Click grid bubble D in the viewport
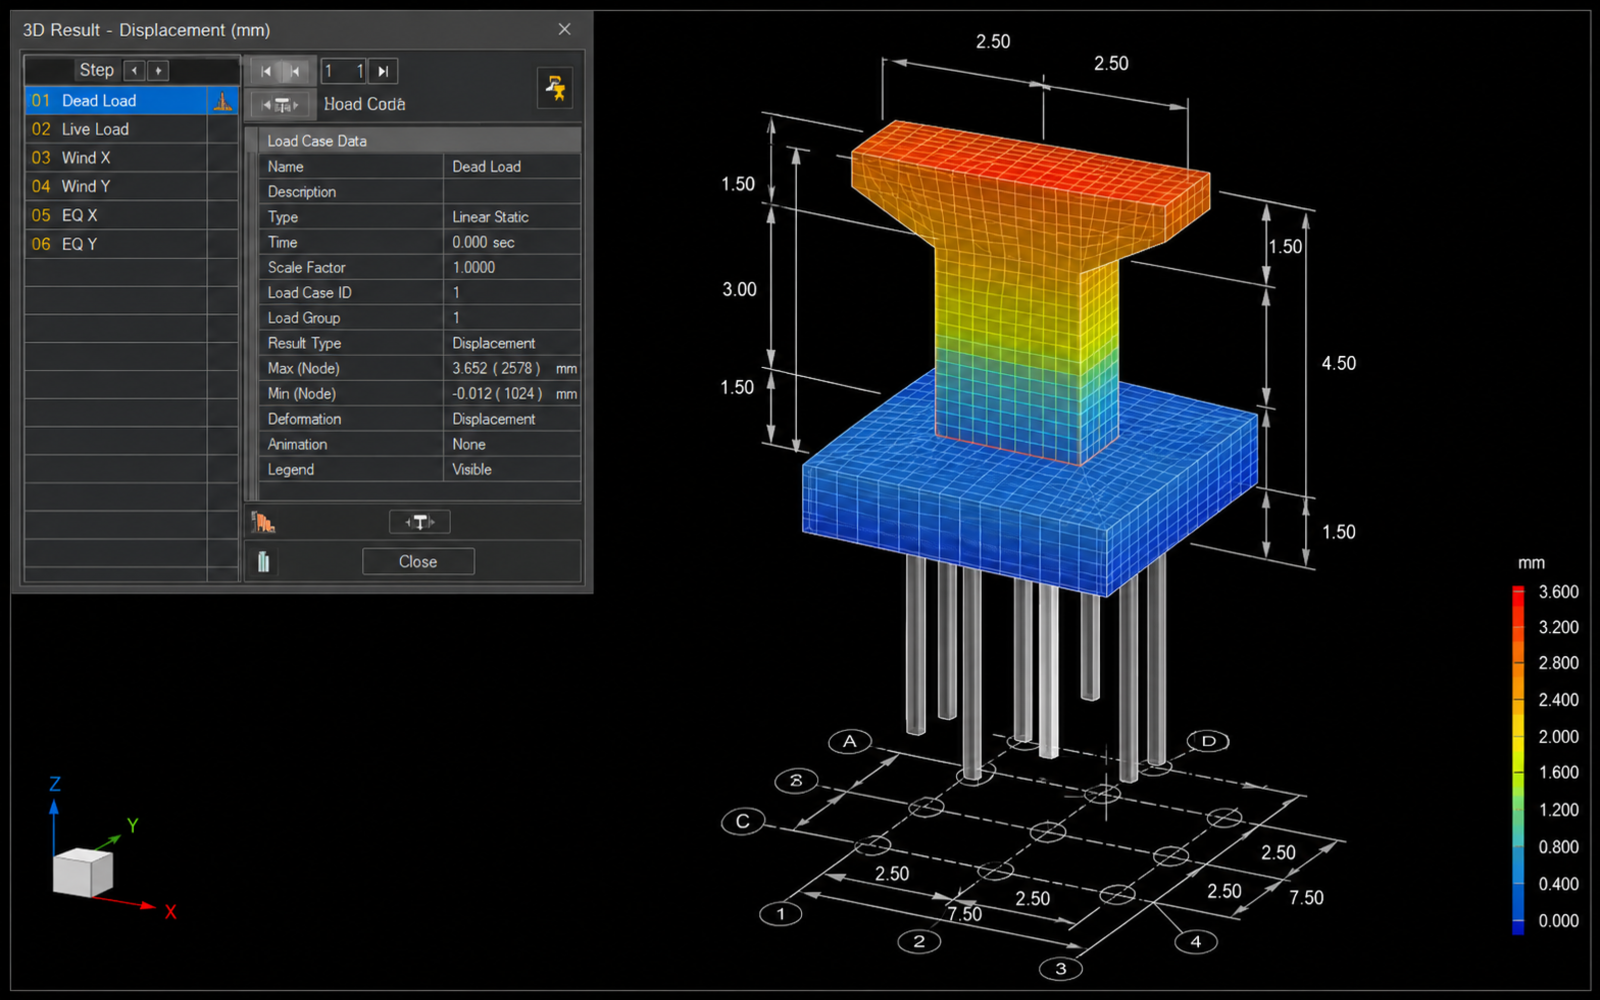Viewport: 1600px width, 1000px height. pos(1208,741)
